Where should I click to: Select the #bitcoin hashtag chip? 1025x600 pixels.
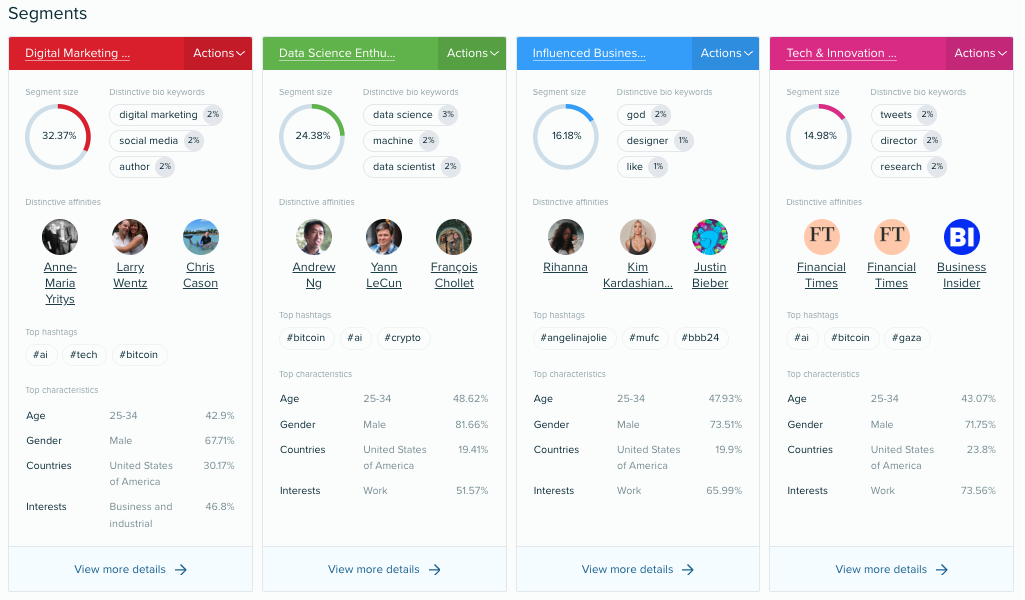click(306, 337)
